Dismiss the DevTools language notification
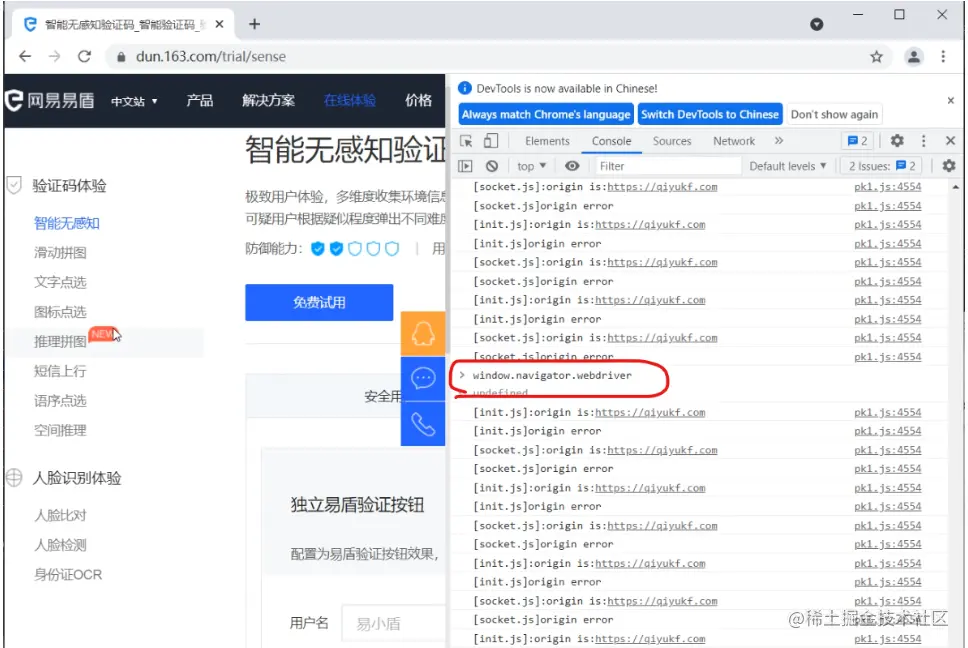968x648 pixels. pos(951,100)
